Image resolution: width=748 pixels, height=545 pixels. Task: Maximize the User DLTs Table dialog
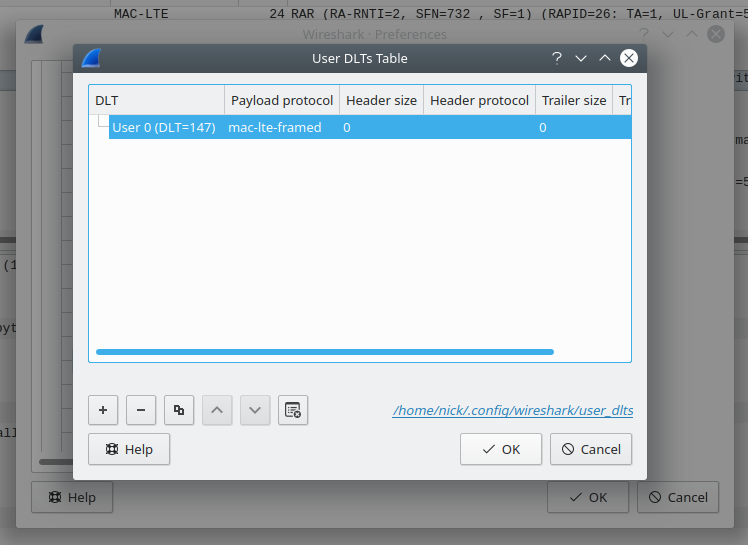coord(605,58)
